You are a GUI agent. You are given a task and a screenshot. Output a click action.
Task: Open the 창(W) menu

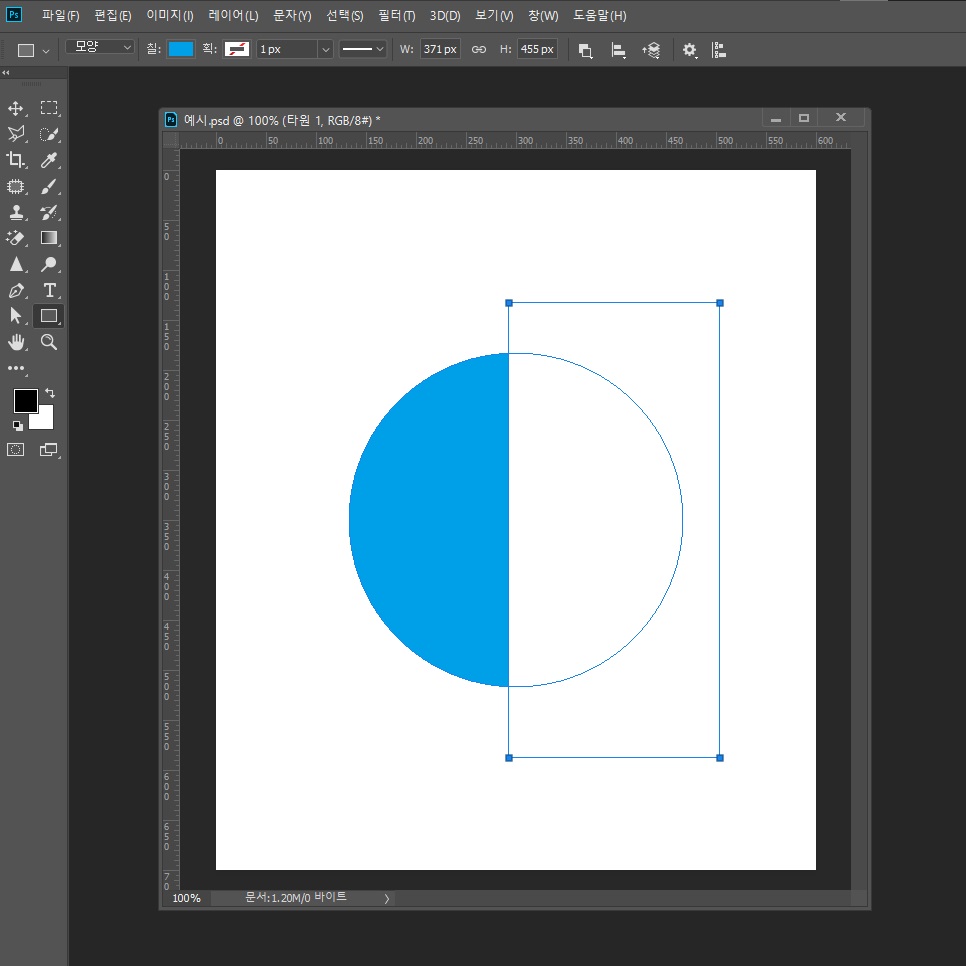tap(543, 15)
